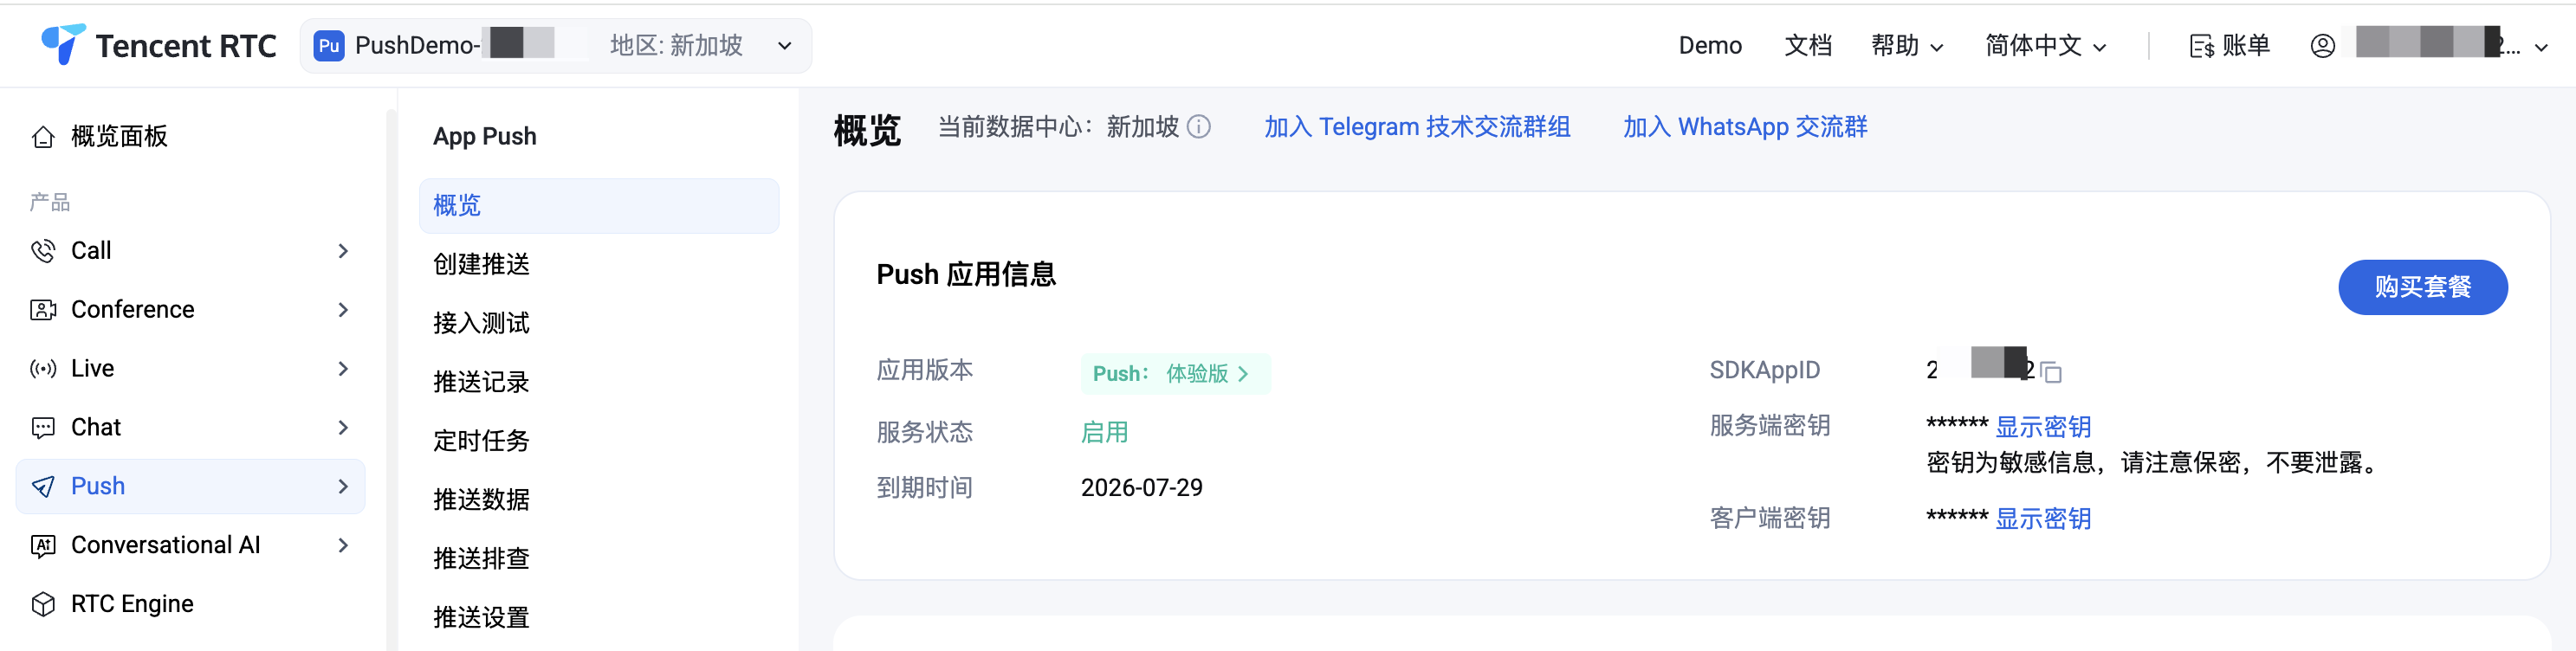Click 显示密钥 for 服务端密钥
The height and width of the screenshot is (651, 2576).
coord(2043,427)
